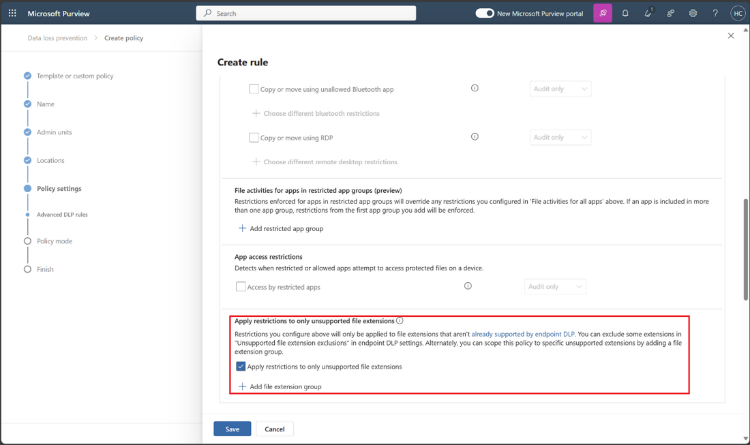The image size is (750, 445).
Task: Toggle New Microsoft Purview portal switch
Action: coord(485,13)
